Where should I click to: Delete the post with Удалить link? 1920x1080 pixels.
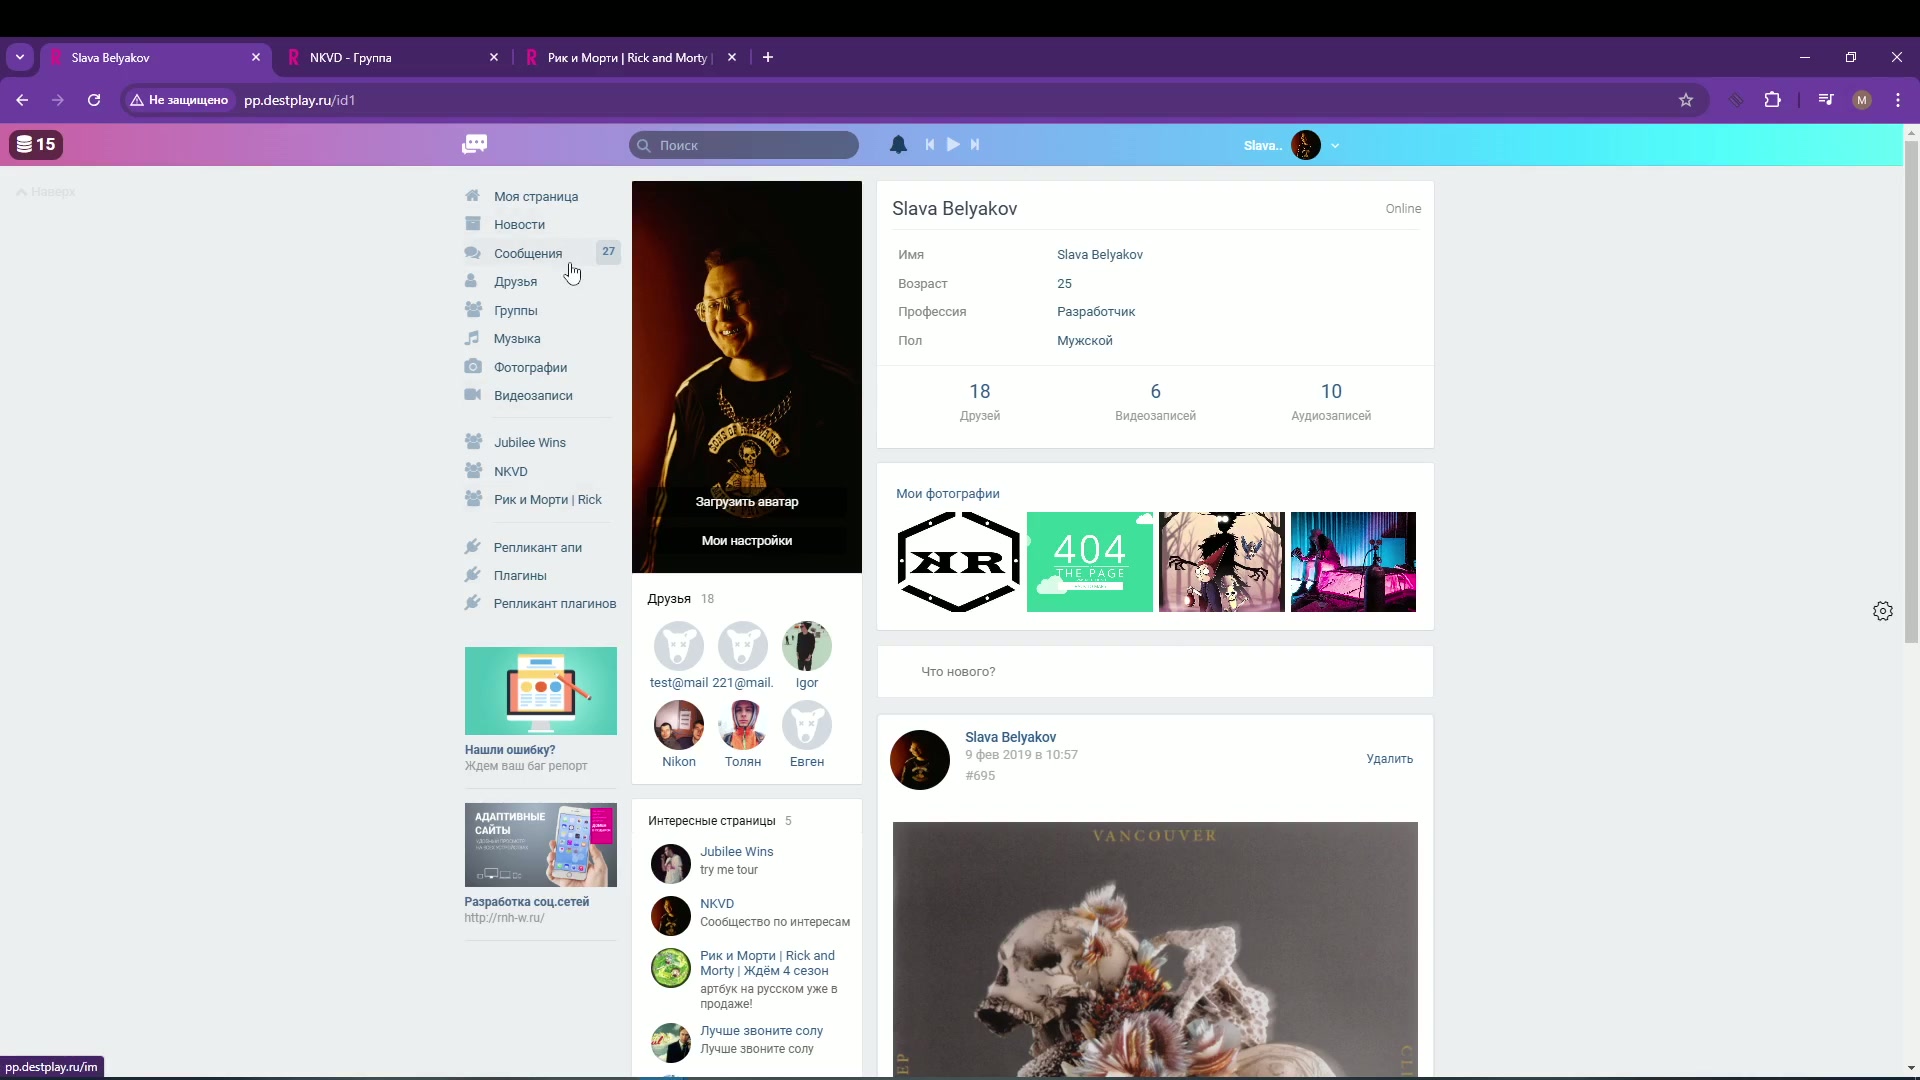click(x=1390, y=759)
